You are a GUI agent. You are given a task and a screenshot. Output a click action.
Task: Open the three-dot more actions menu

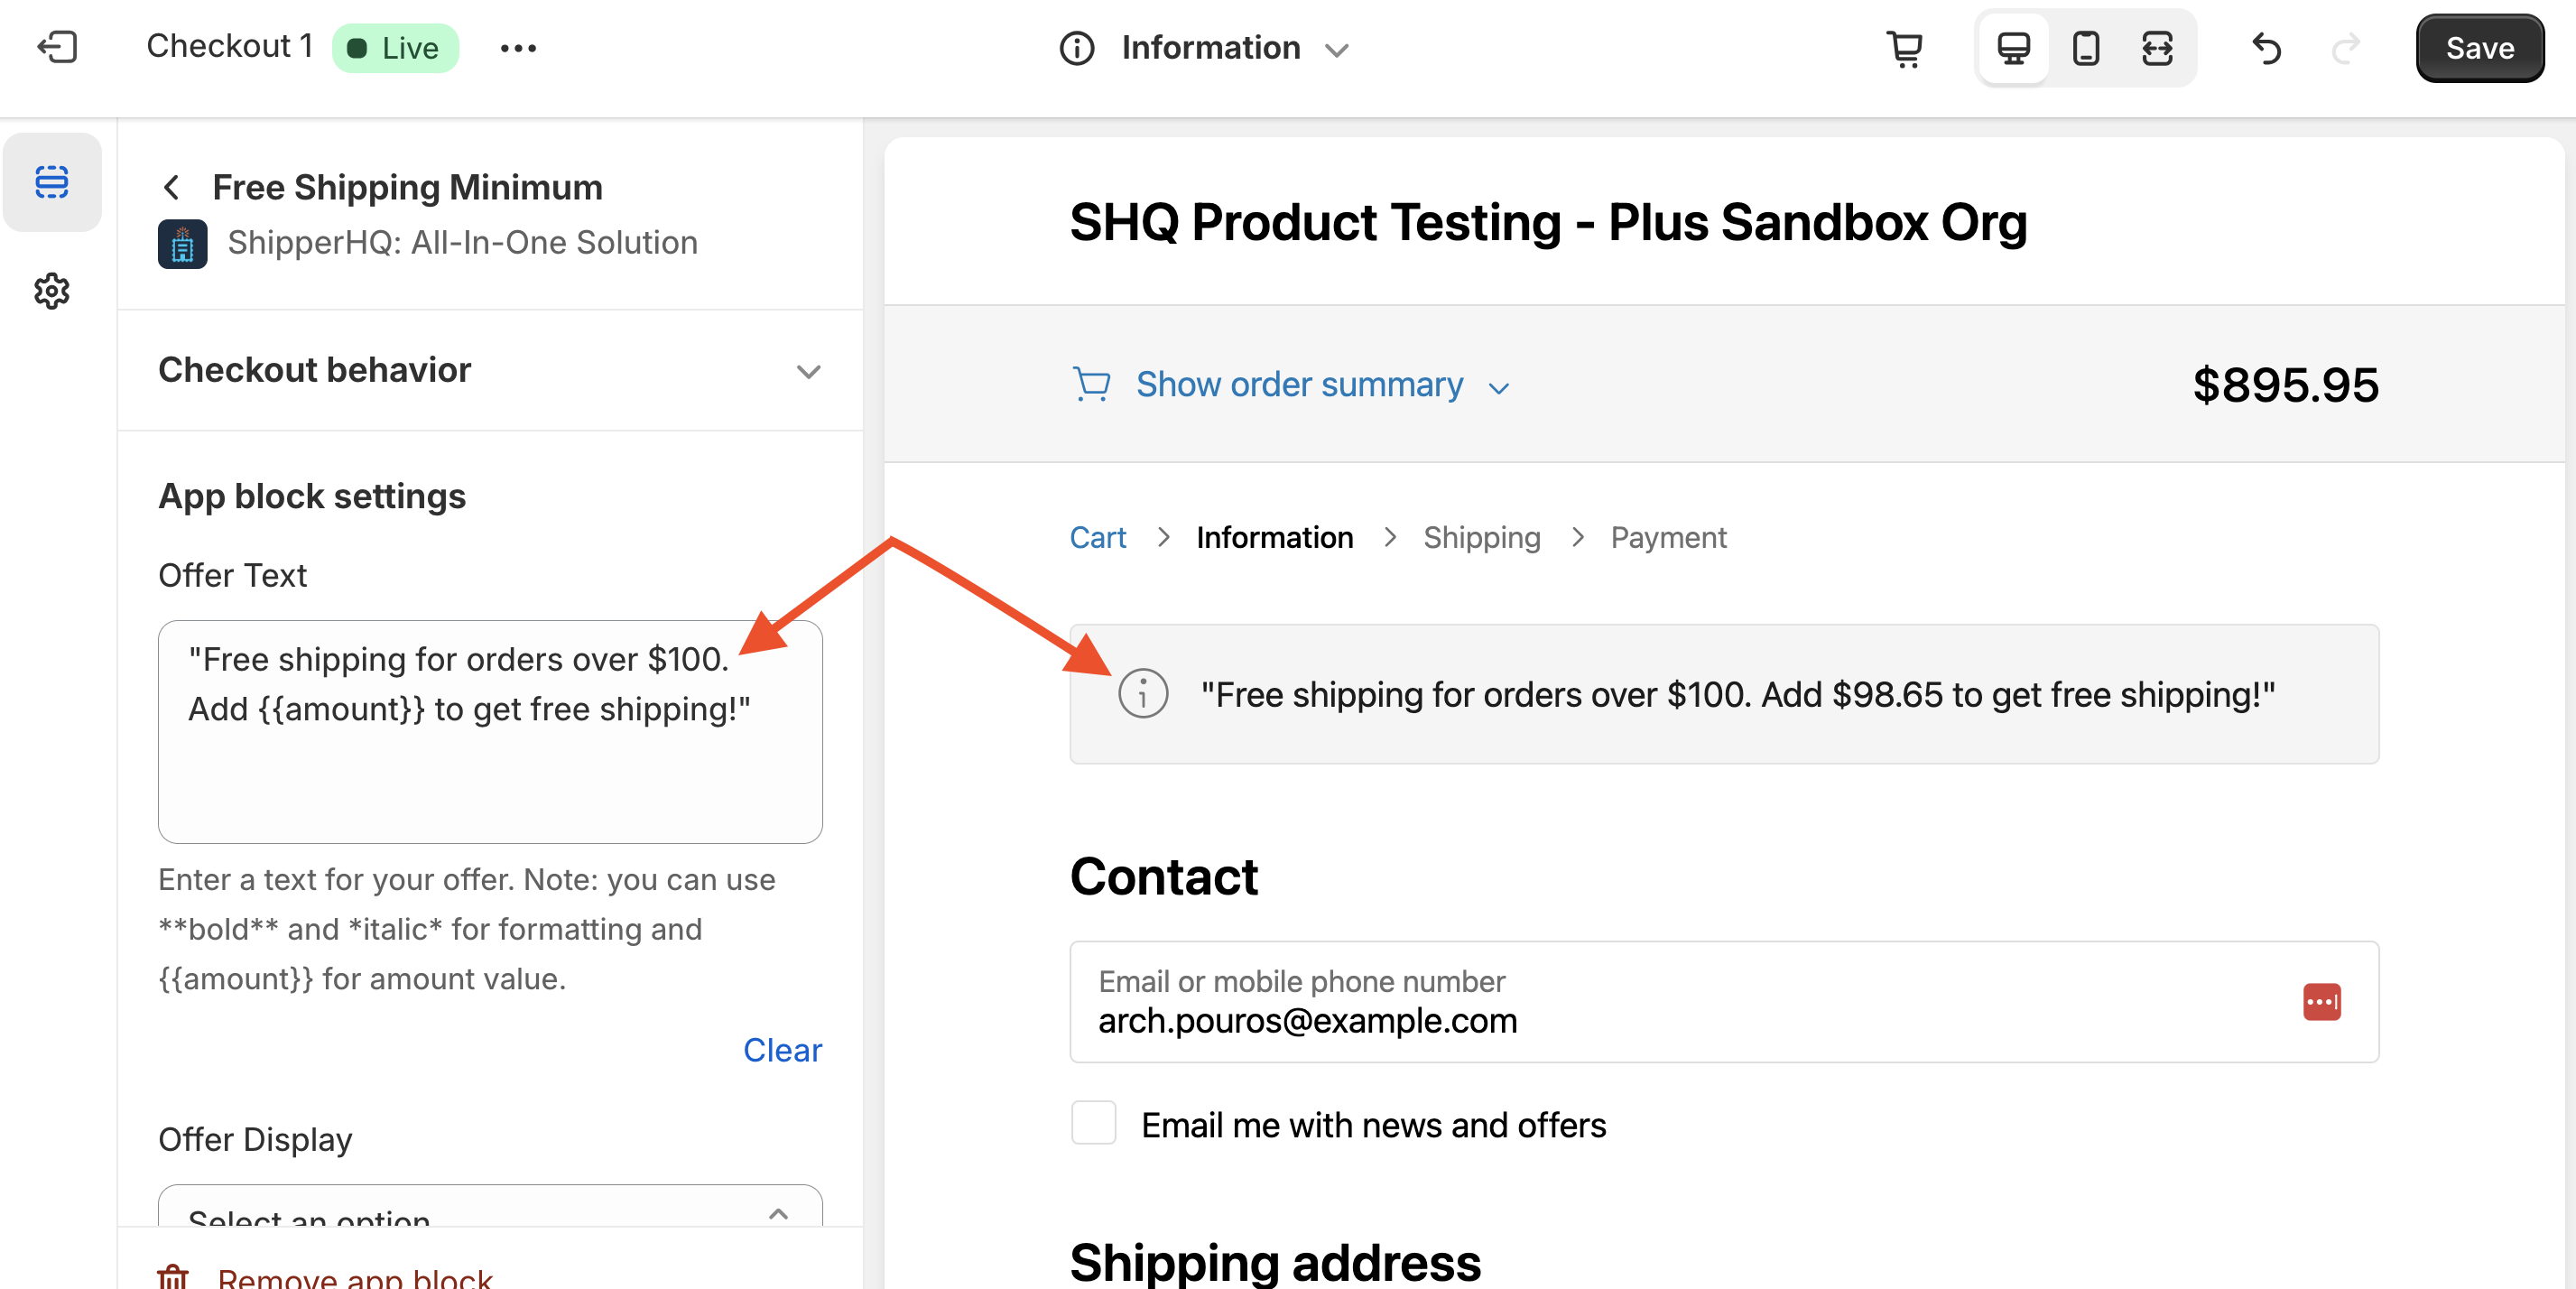(x=518, y=48)
